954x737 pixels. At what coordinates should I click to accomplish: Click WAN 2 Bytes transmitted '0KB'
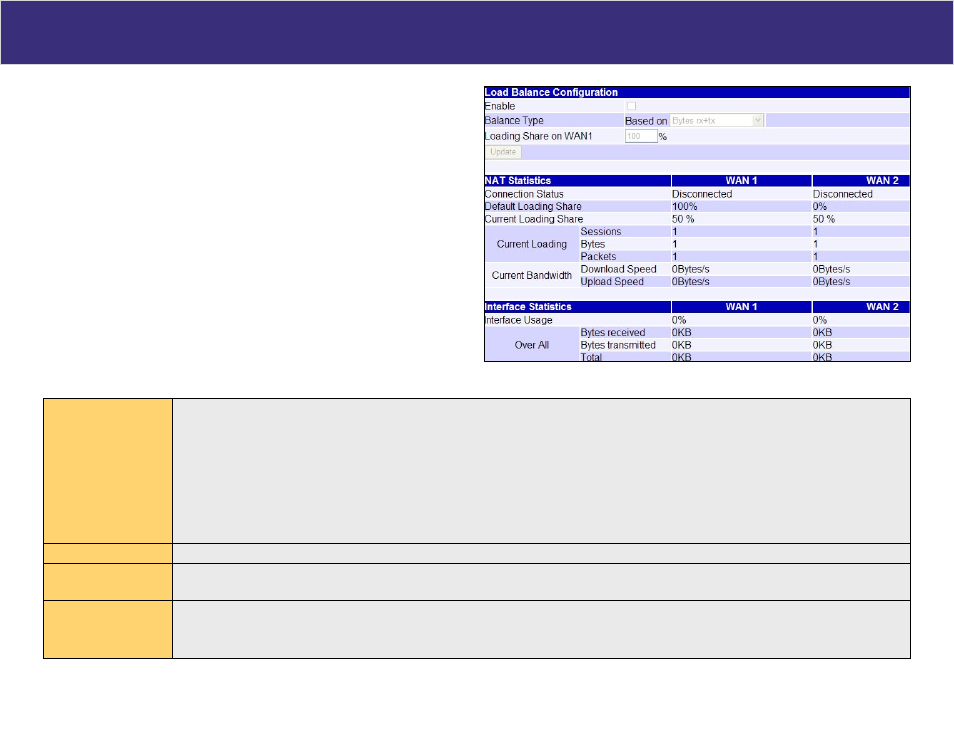coord(823,345)
